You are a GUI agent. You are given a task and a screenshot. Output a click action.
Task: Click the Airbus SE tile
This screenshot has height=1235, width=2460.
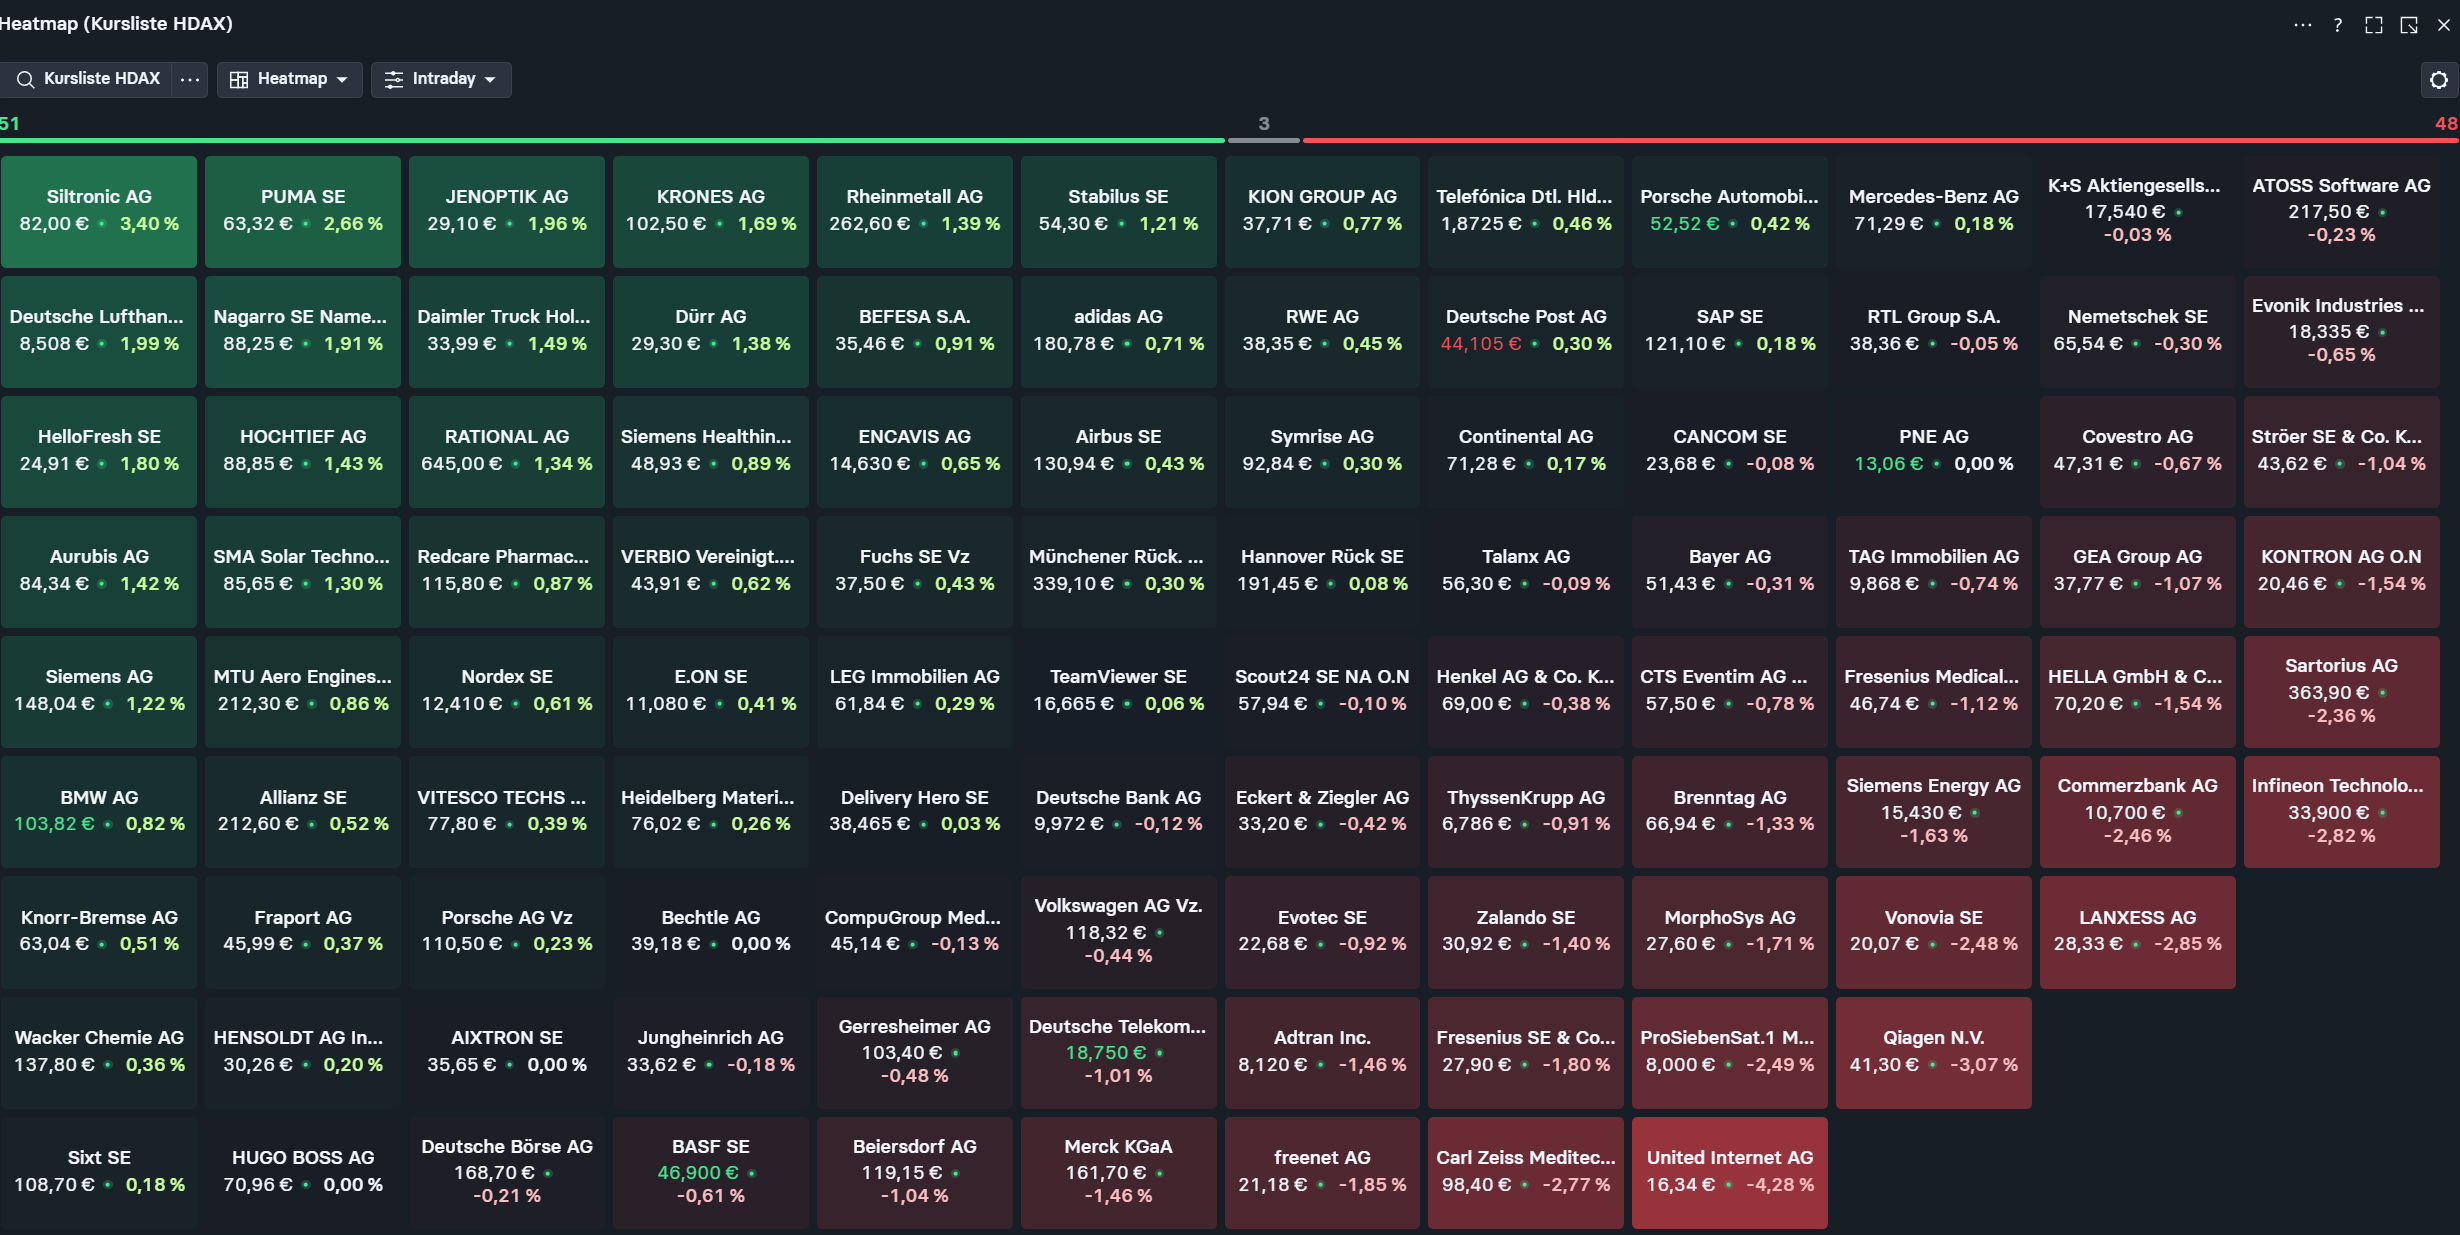point(1119,451)
